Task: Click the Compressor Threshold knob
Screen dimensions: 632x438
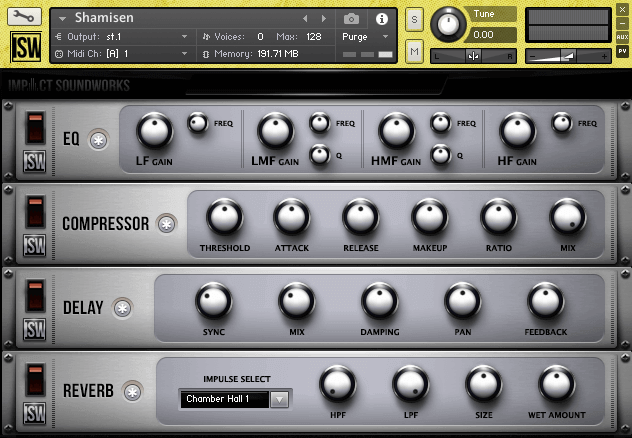Action: pos(225,217)
